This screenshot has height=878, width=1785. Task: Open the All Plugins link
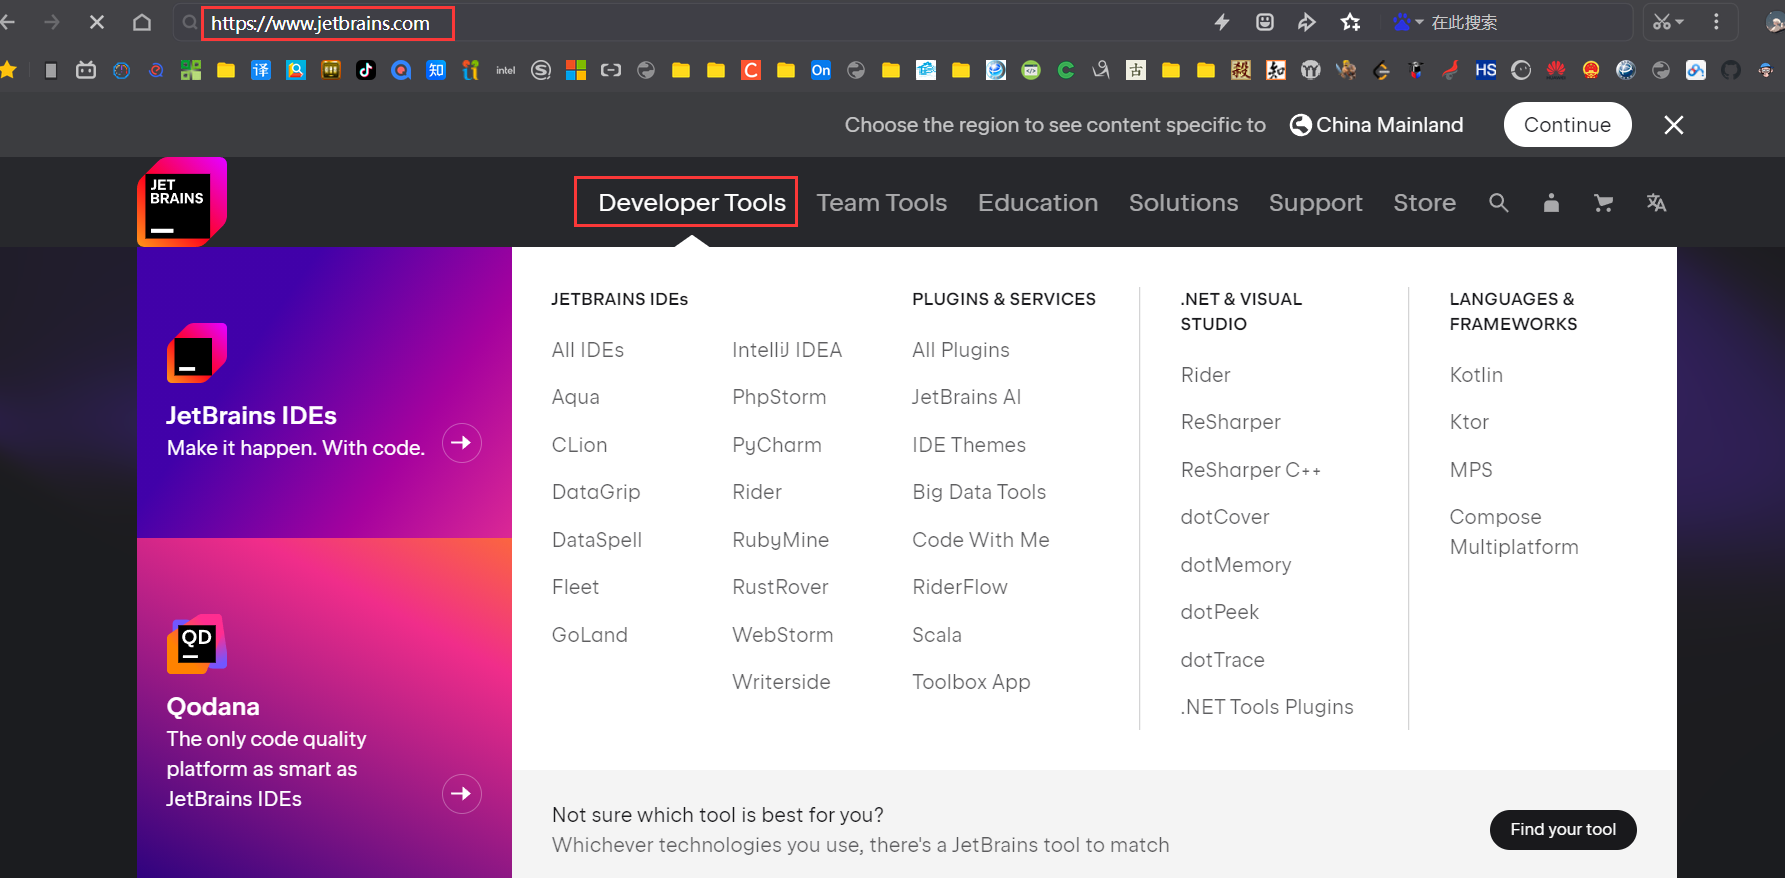point(960,350)
